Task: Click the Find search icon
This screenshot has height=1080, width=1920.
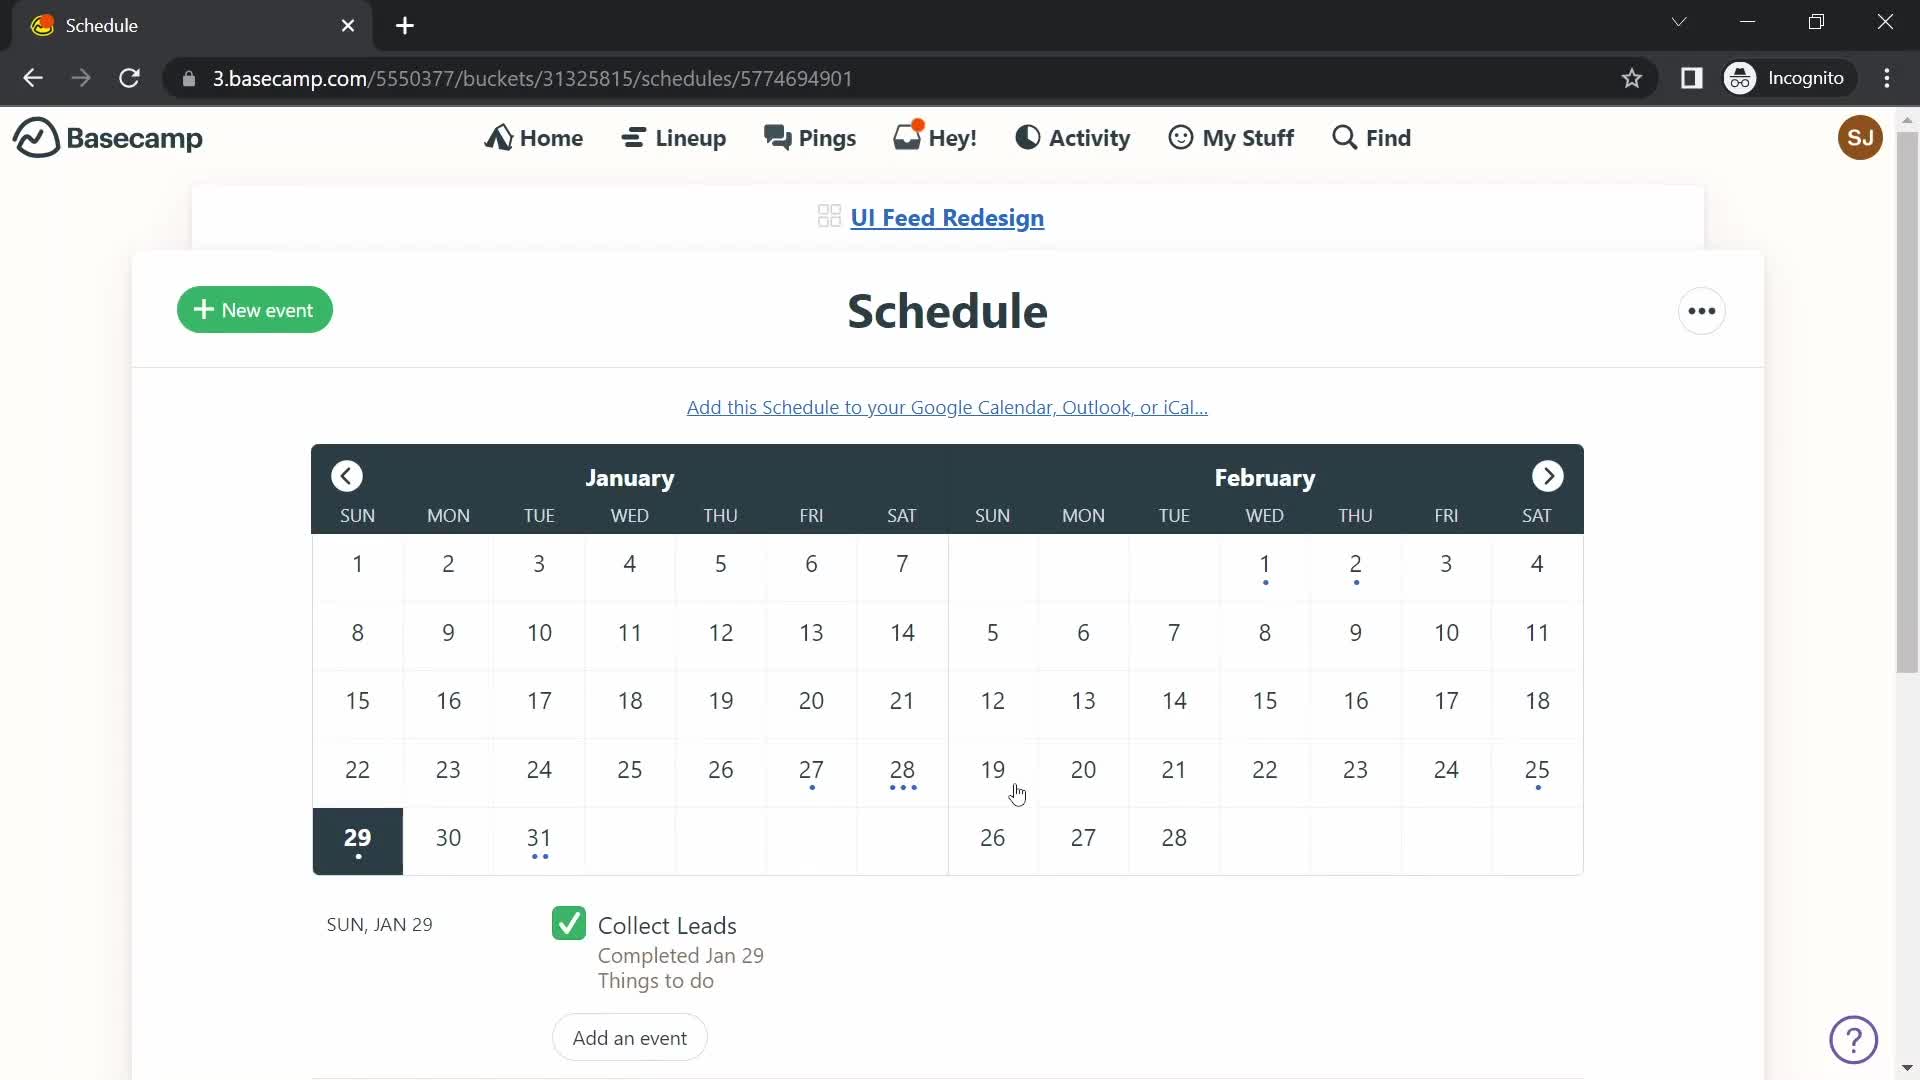Action: click(1344, 137)
